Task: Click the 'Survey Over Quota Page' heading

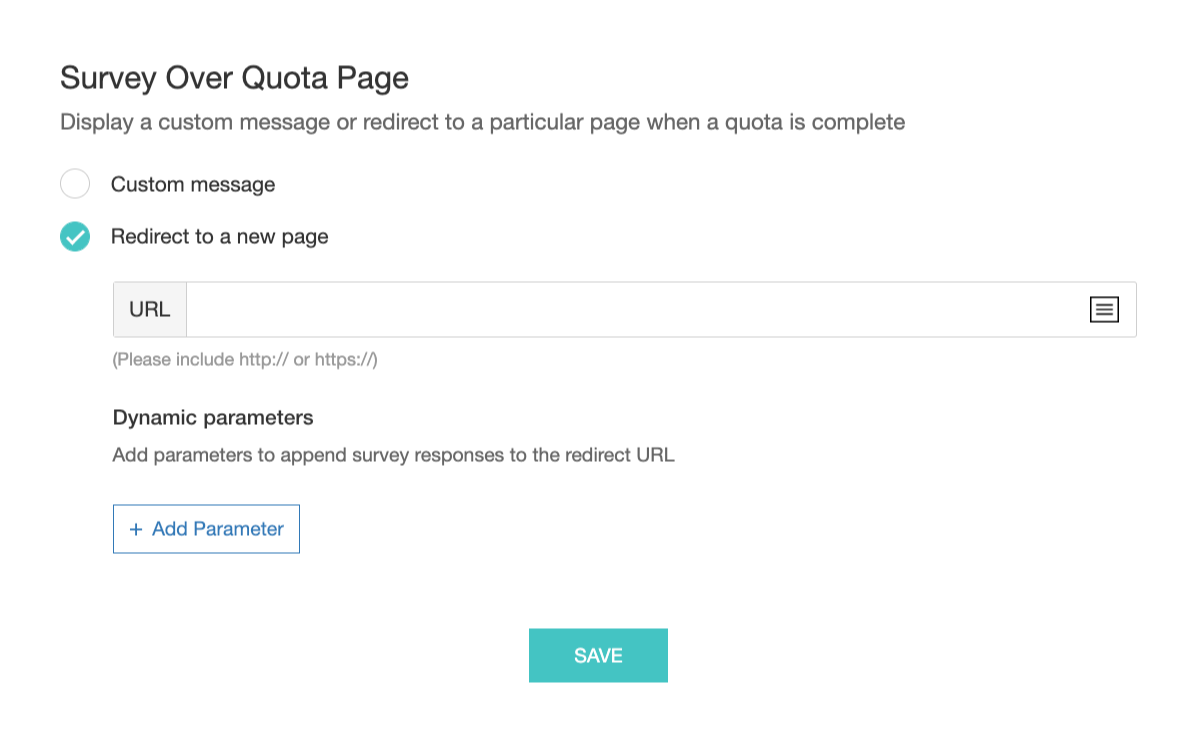Action: pos(234,78)
